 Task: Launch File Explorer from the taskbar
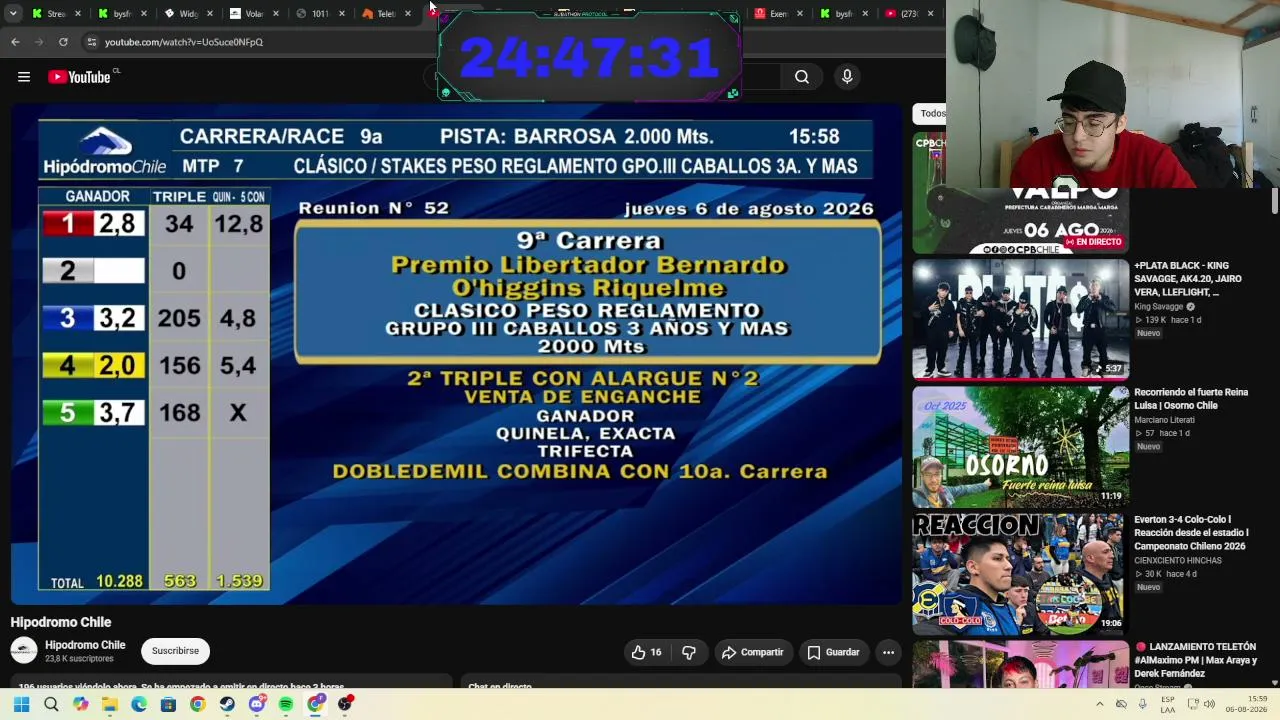pyautogui.click(x=109, y=704)
